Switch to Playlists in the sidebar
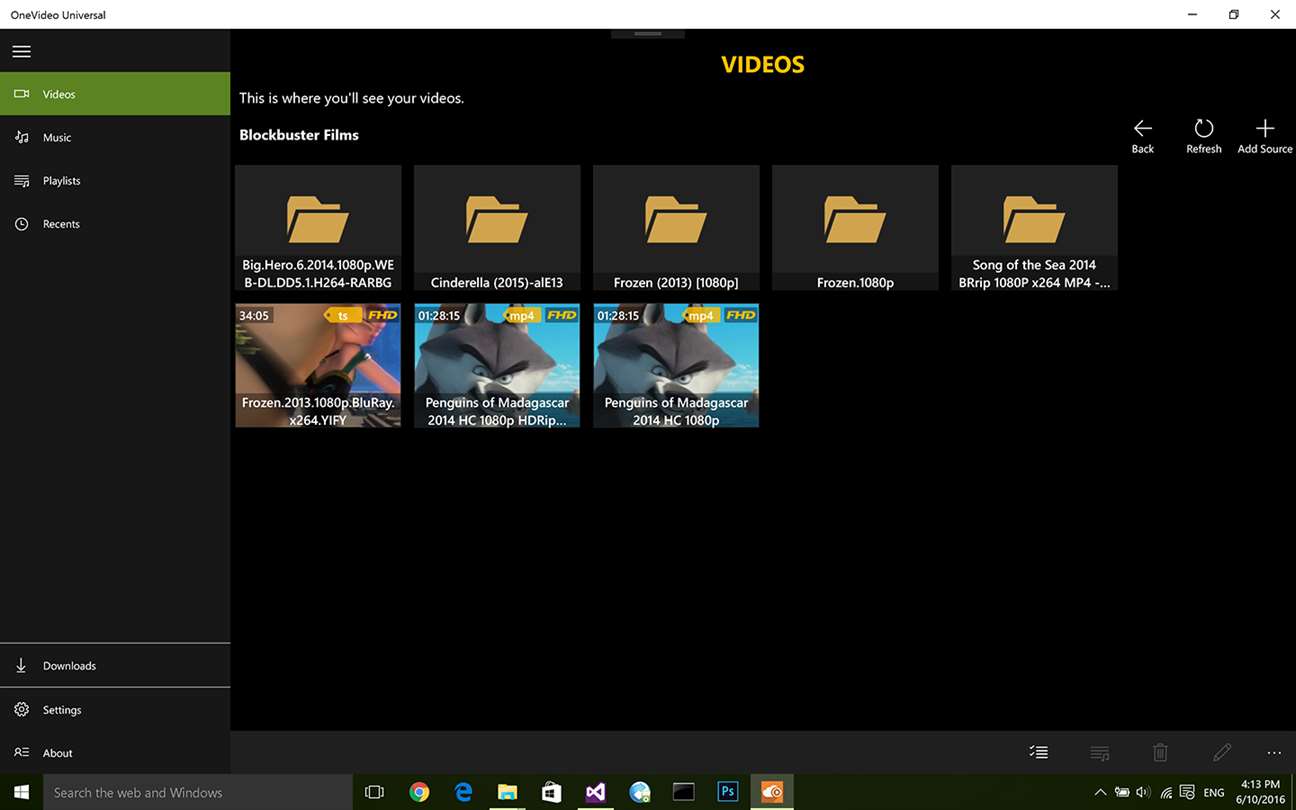The image size is (1296, 810). click(x=115, y=181)
